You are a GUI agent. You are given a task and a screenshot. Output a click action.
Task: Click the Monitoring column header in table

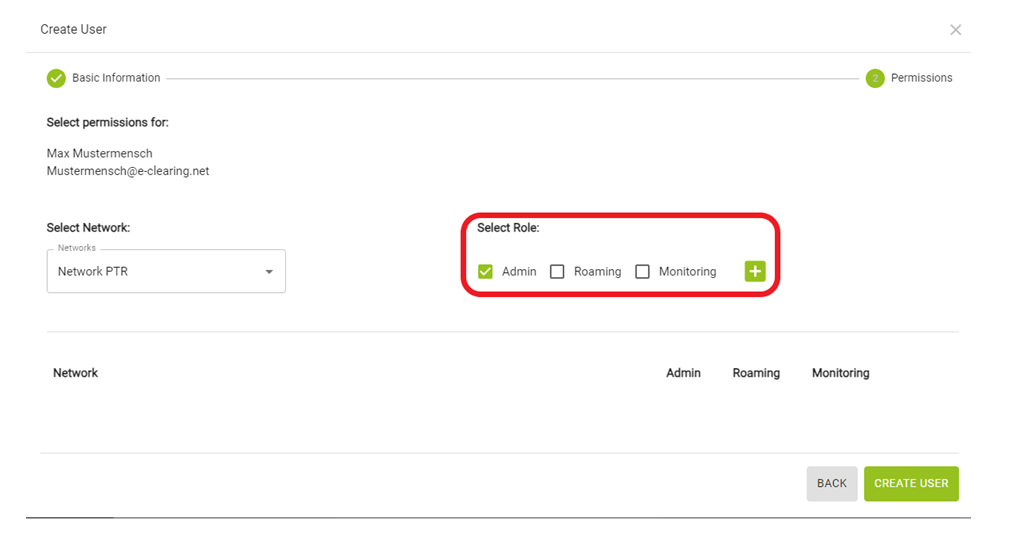pyautogui.click(x=841, y=373)
